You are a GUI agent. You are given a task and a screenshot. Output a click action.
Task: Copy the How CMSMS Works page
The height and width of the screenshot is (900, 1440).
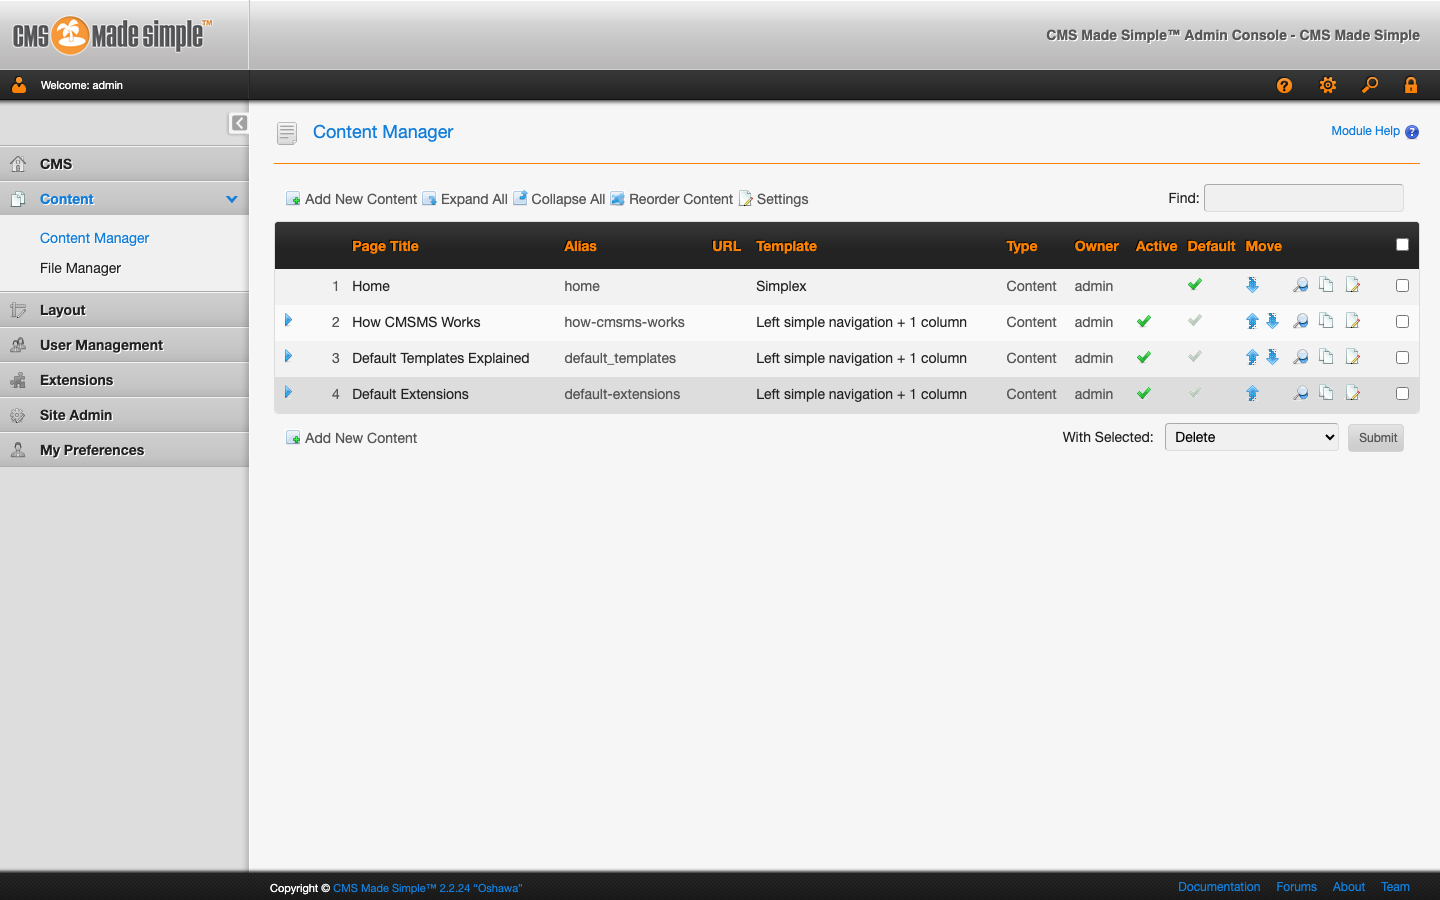[1326, 322]
